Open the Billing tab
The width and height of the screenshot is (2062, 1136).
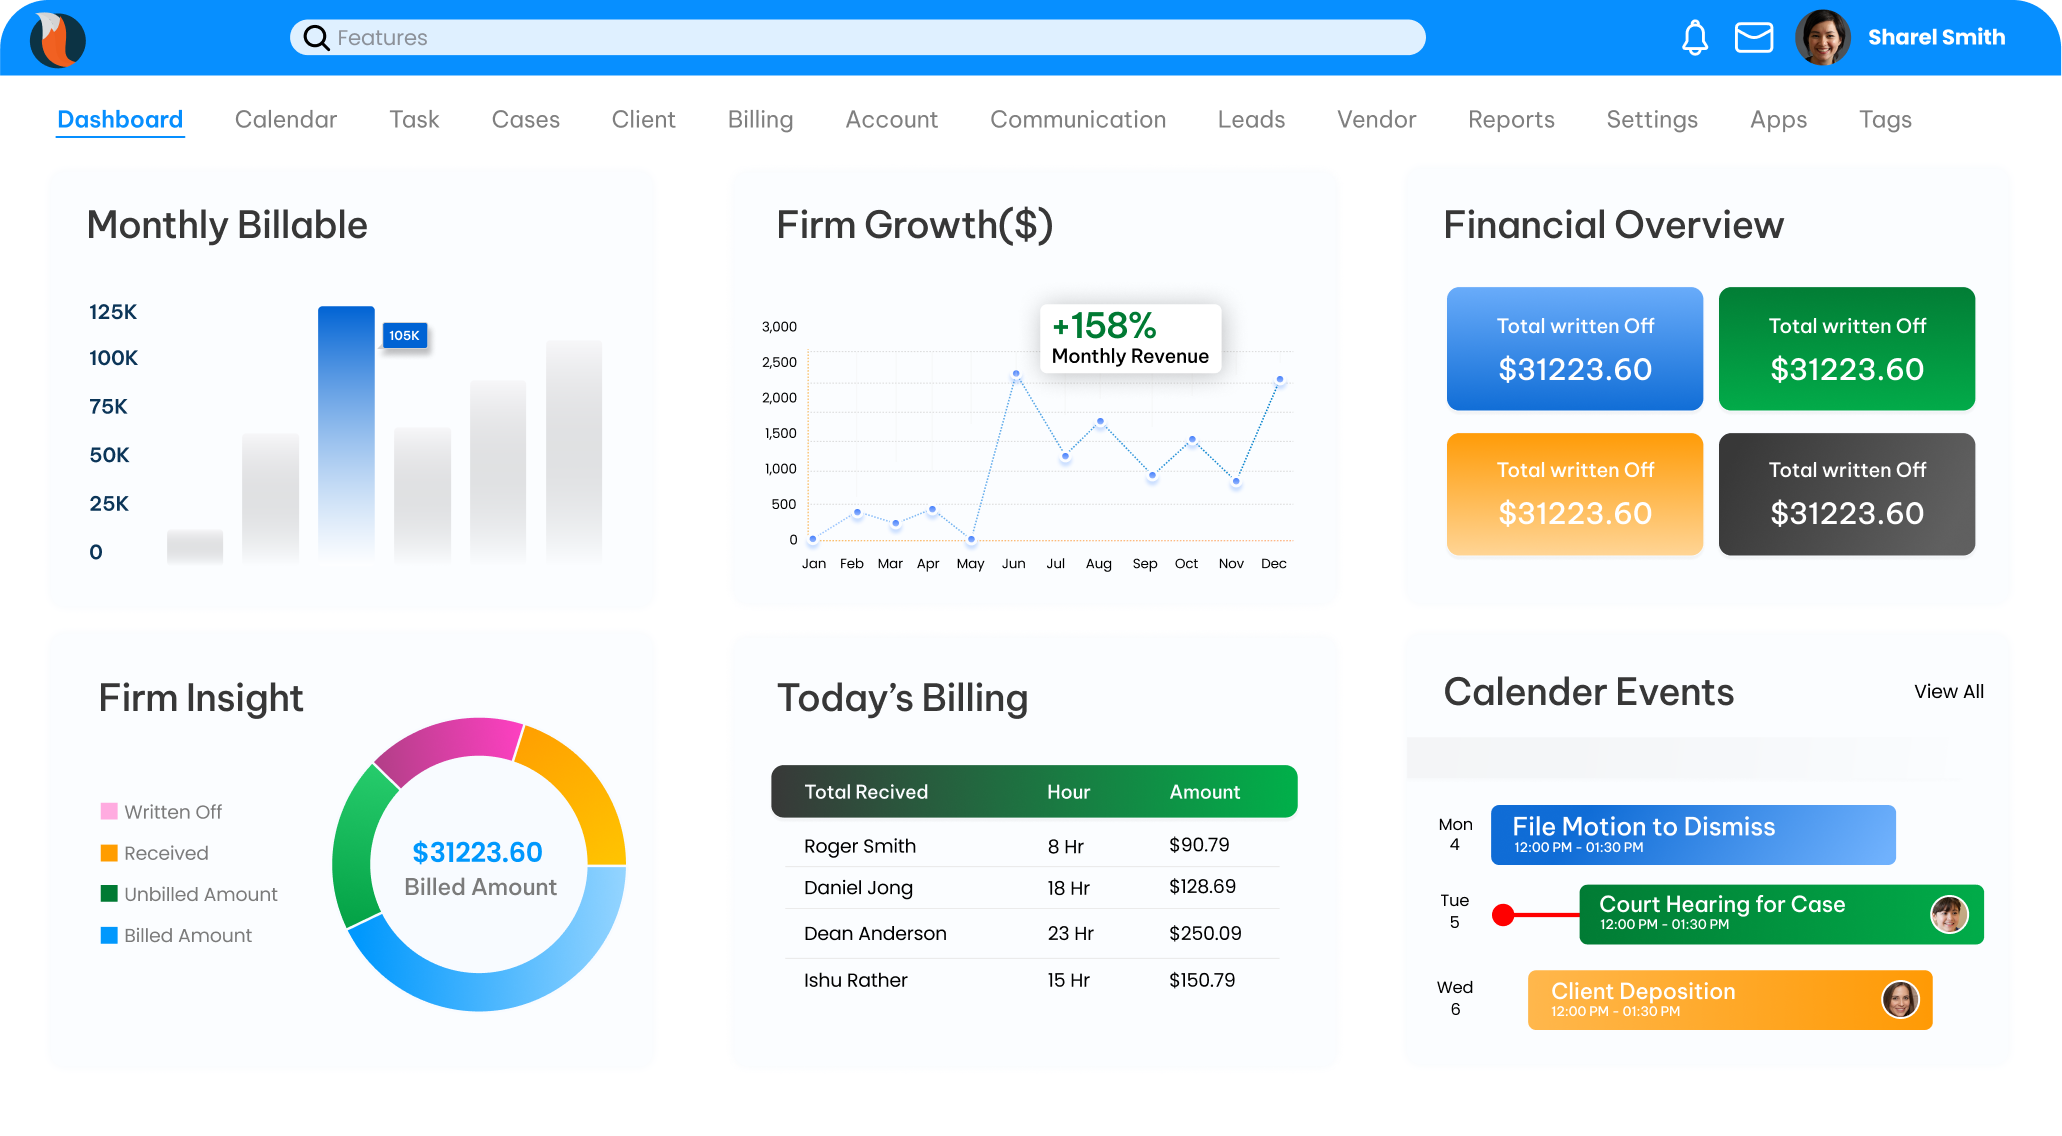[x=760, y=120]
